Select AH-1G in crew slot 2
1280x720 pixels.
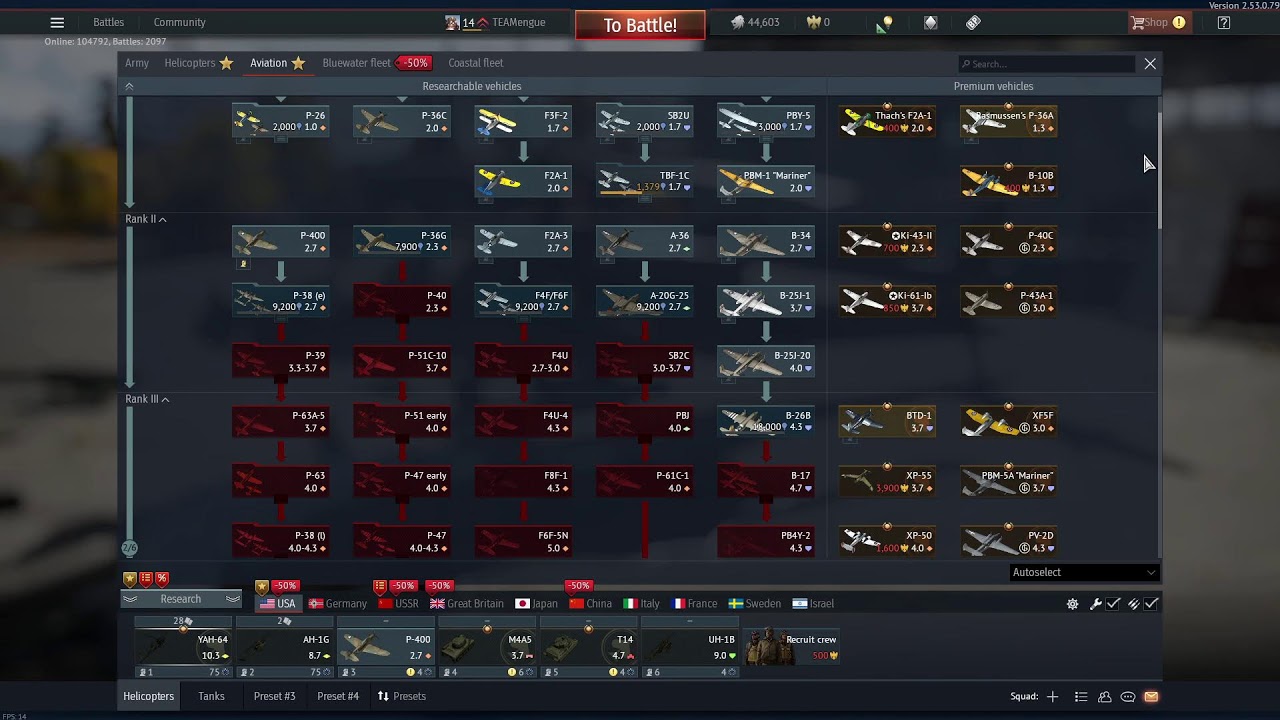coord(284,647)
